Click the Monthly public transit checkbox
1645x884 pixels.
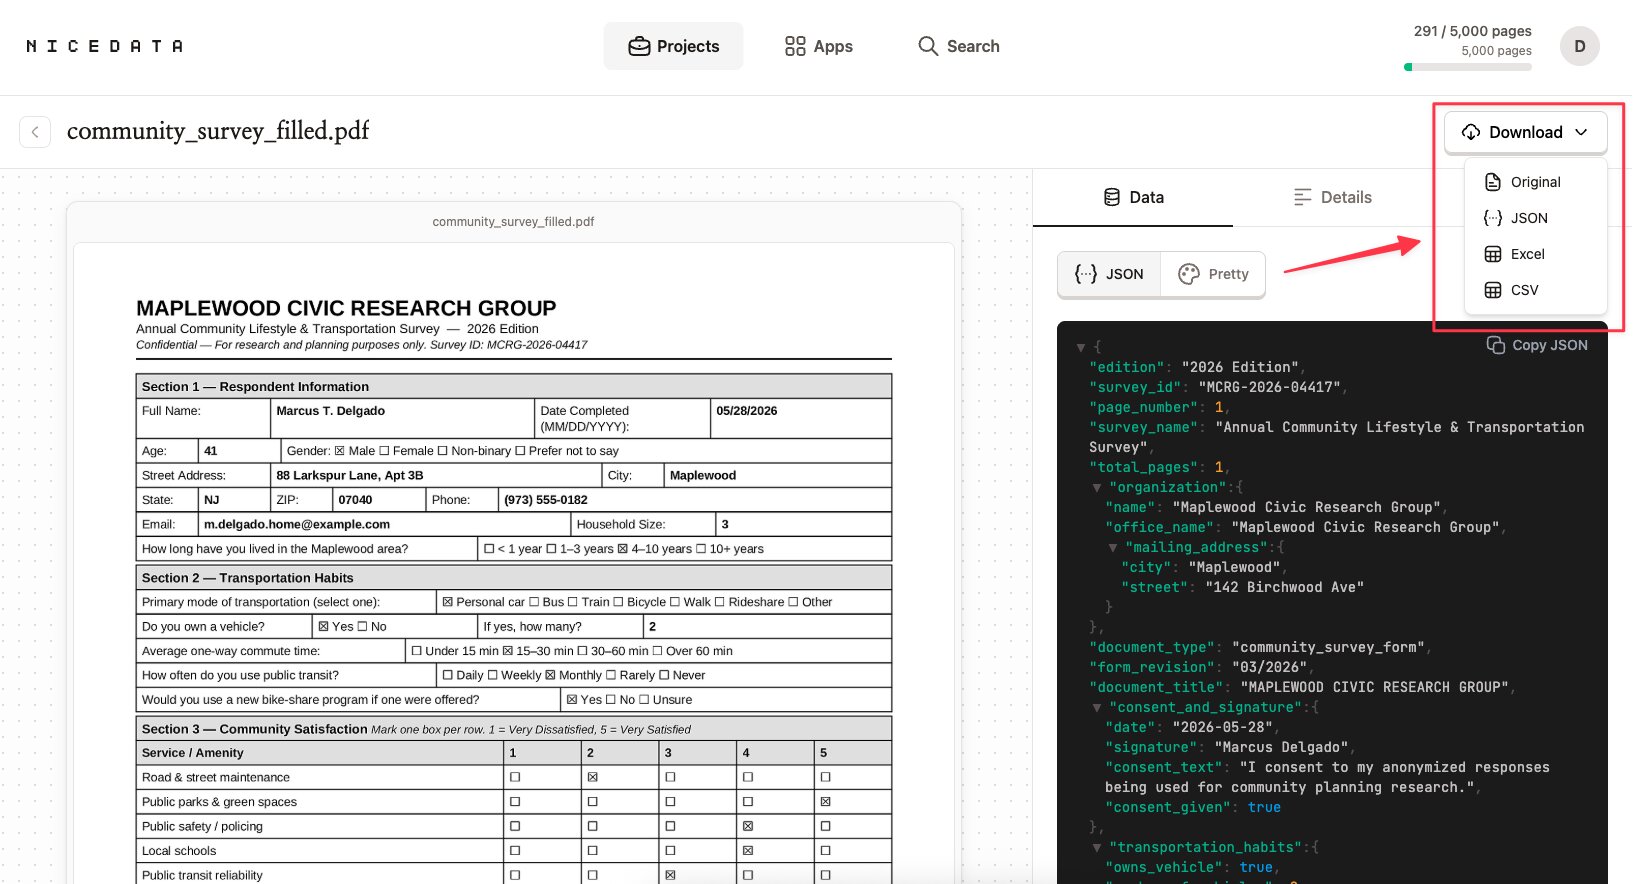click(x=550, y=676)
